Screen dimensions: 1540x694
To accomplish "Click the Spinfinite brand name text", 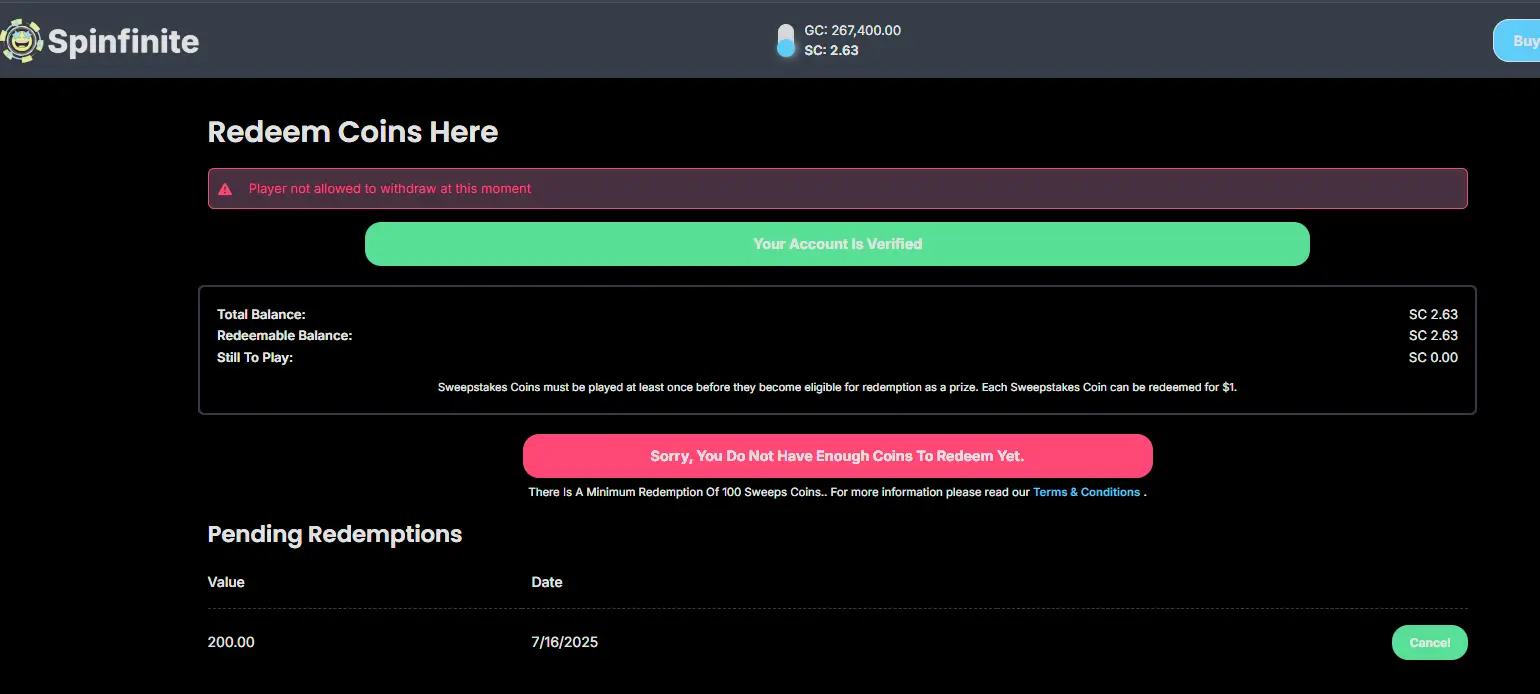I will (x=123, y=42).
